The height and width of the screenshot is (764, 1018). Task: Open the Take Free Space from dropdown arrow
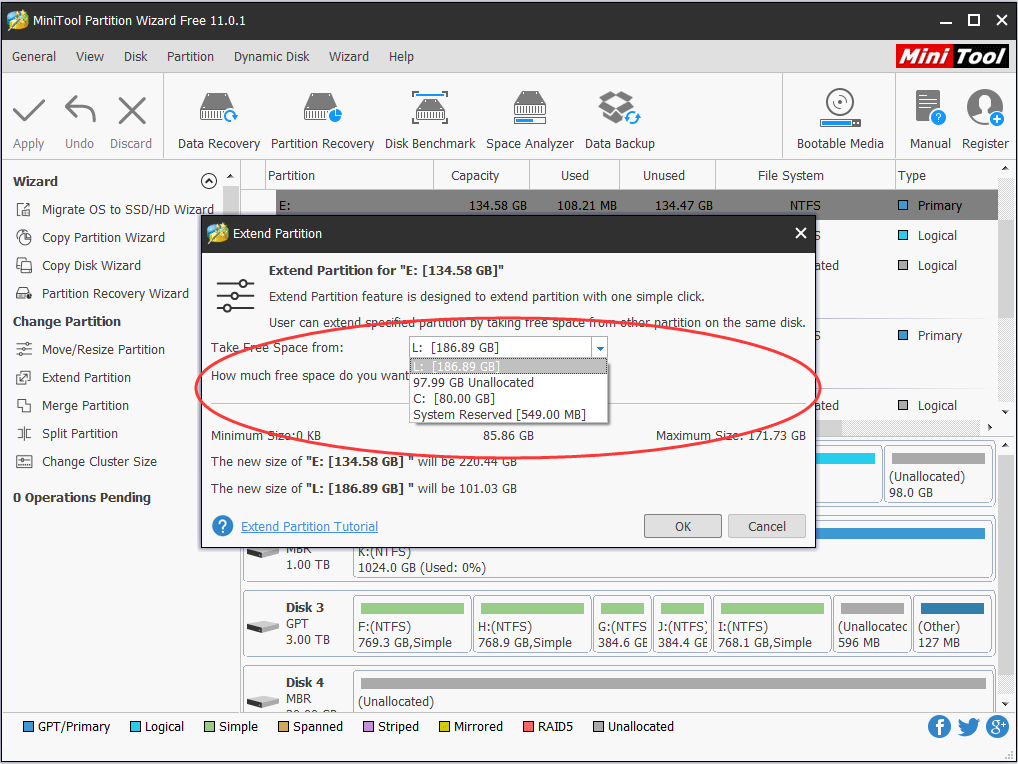[600, 348]
